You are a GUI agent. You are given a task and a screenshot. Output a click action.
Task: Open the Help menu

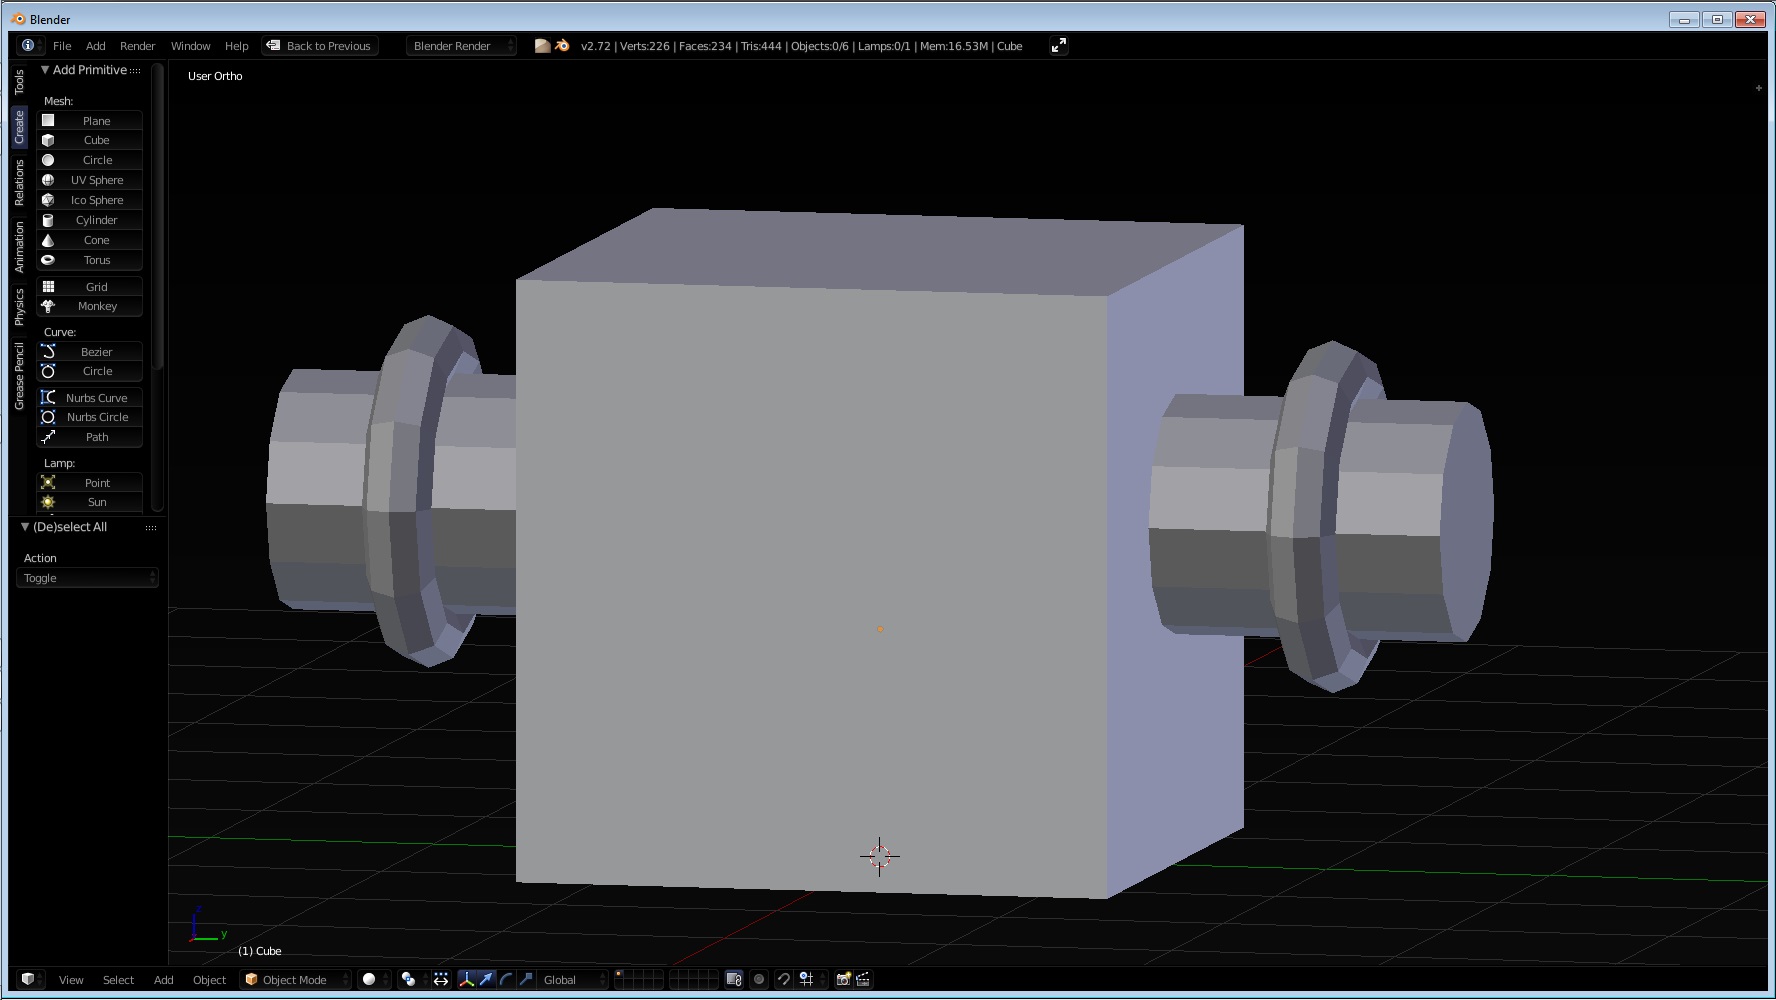pos(236,46)
